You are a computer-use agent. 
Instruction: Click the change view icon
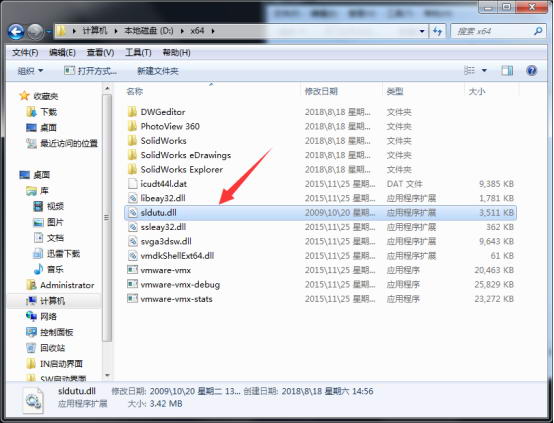coord(469,71)
